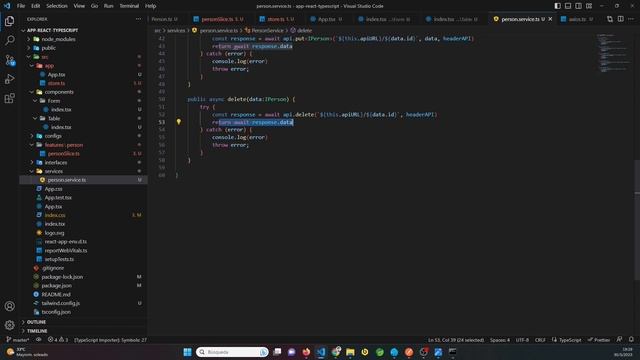Viewport: 640px width, 360px height.
Task: Open the terminal app in taskbar
Action: [453, 352]
